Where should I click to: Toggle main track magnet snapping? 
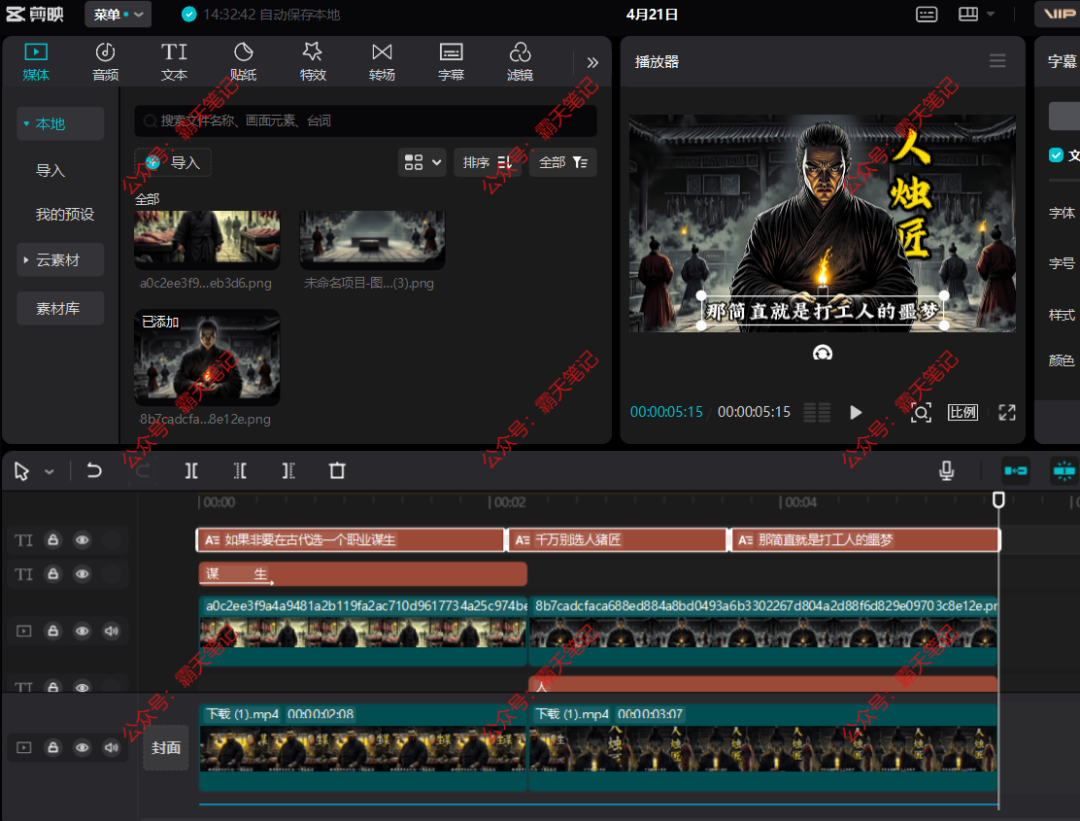pyautogui.click(x=1016, y=470)
